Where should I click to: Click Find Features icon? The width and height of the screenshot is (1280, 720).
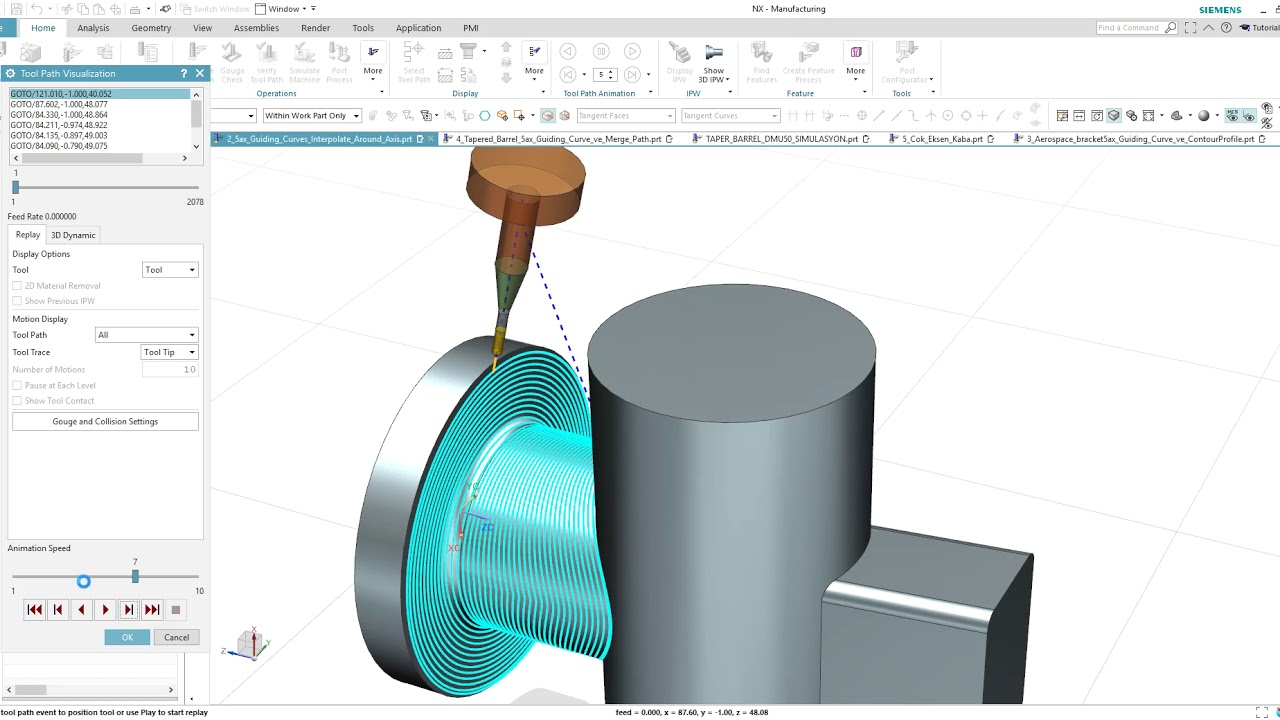point(761,53)
